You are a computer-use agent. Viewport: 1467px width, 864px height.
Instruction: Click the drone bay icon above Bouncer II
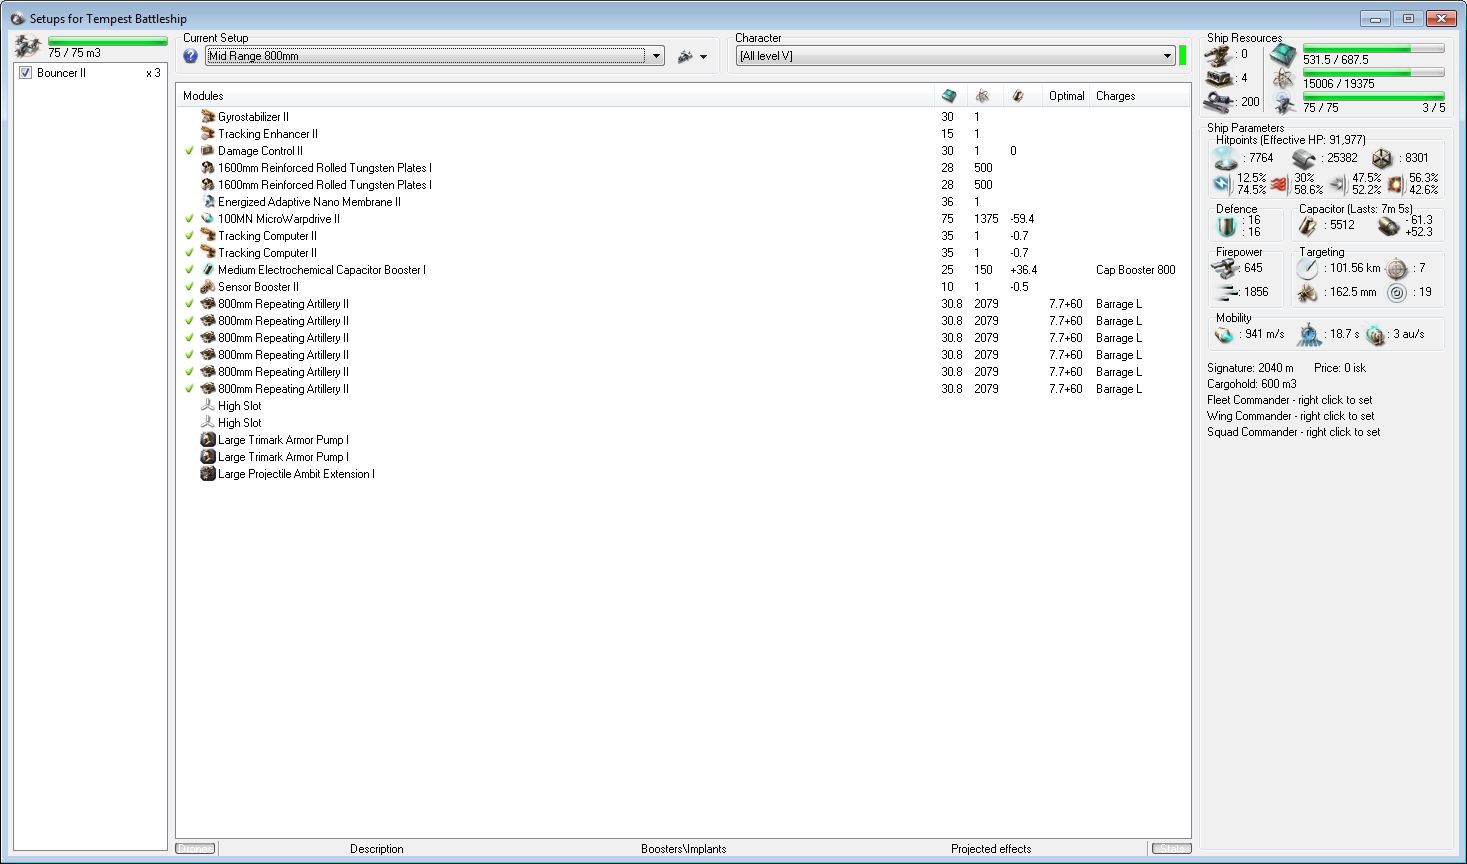click(x=28, y=46)
